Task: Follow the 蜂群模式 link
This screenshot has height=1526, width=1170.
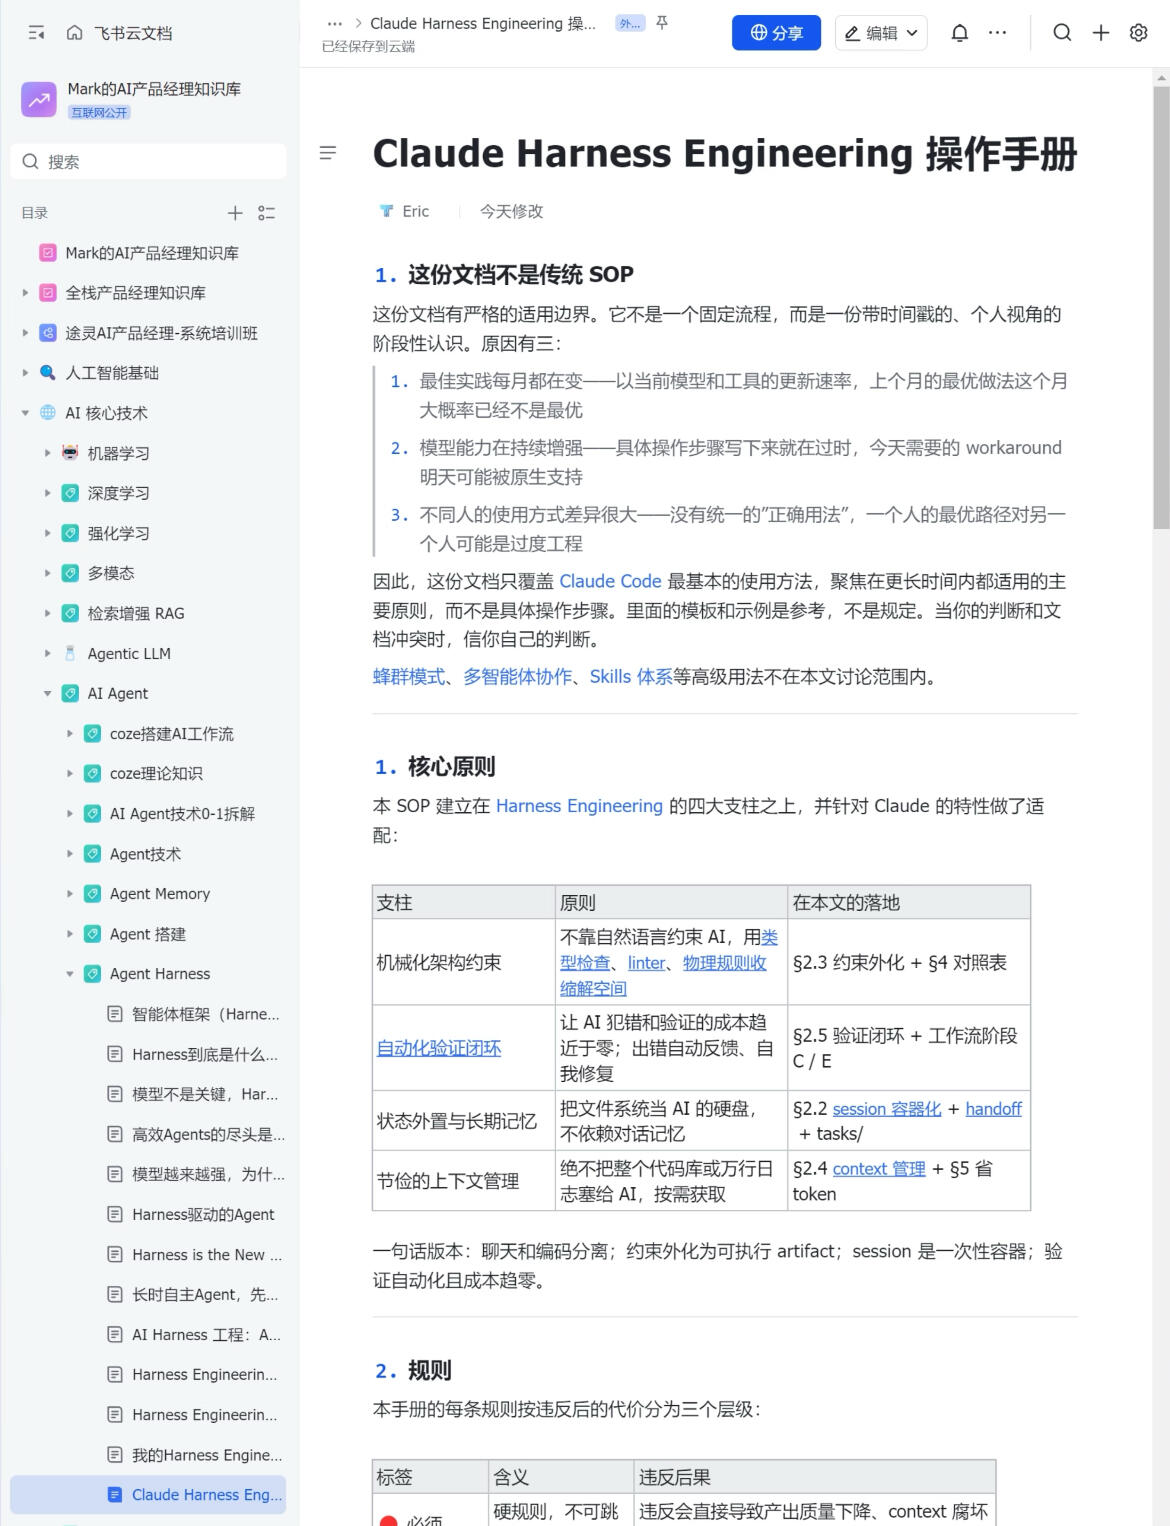Action: pos(409,677)
